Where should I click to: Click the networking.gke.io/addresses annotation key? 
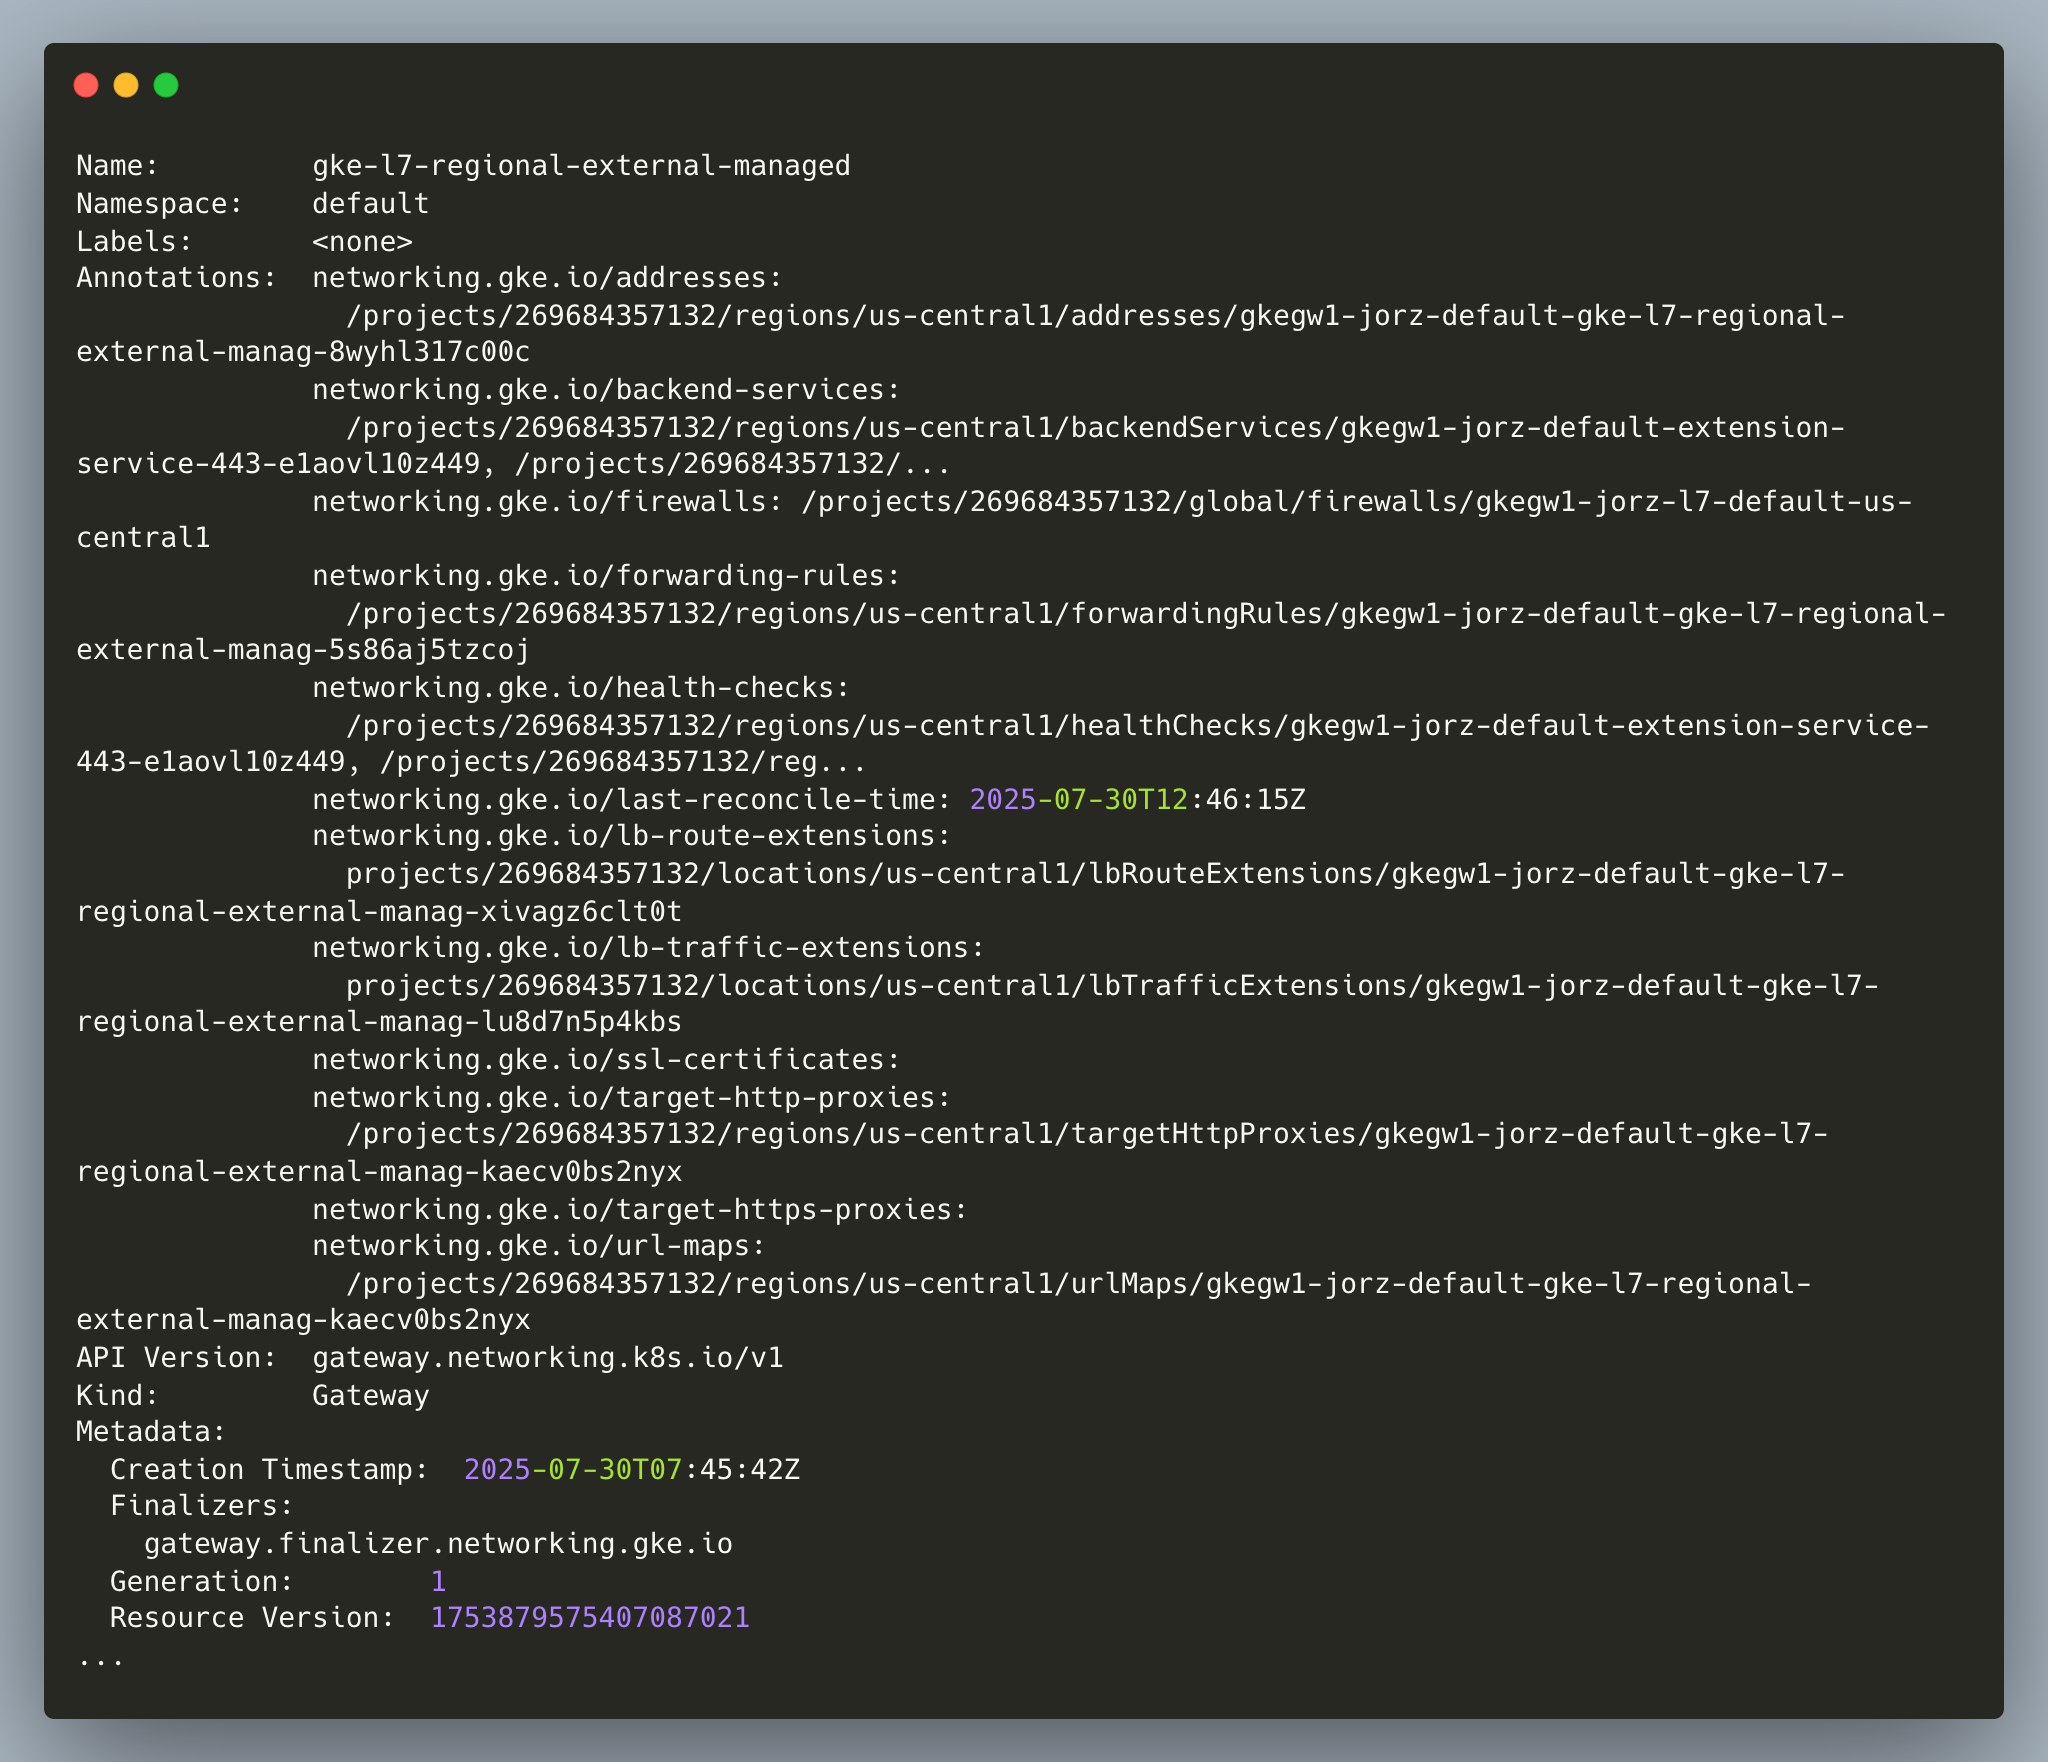click(x=547, y=278)
